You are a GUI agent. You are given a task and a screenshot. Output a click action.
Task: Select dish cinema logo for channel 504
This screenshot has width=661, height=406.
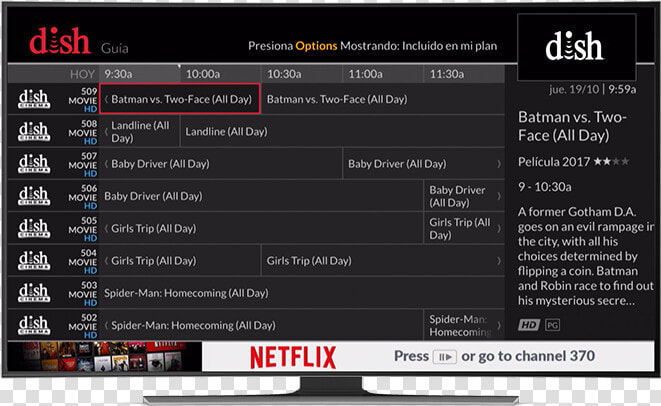click(x=34, y=261)
